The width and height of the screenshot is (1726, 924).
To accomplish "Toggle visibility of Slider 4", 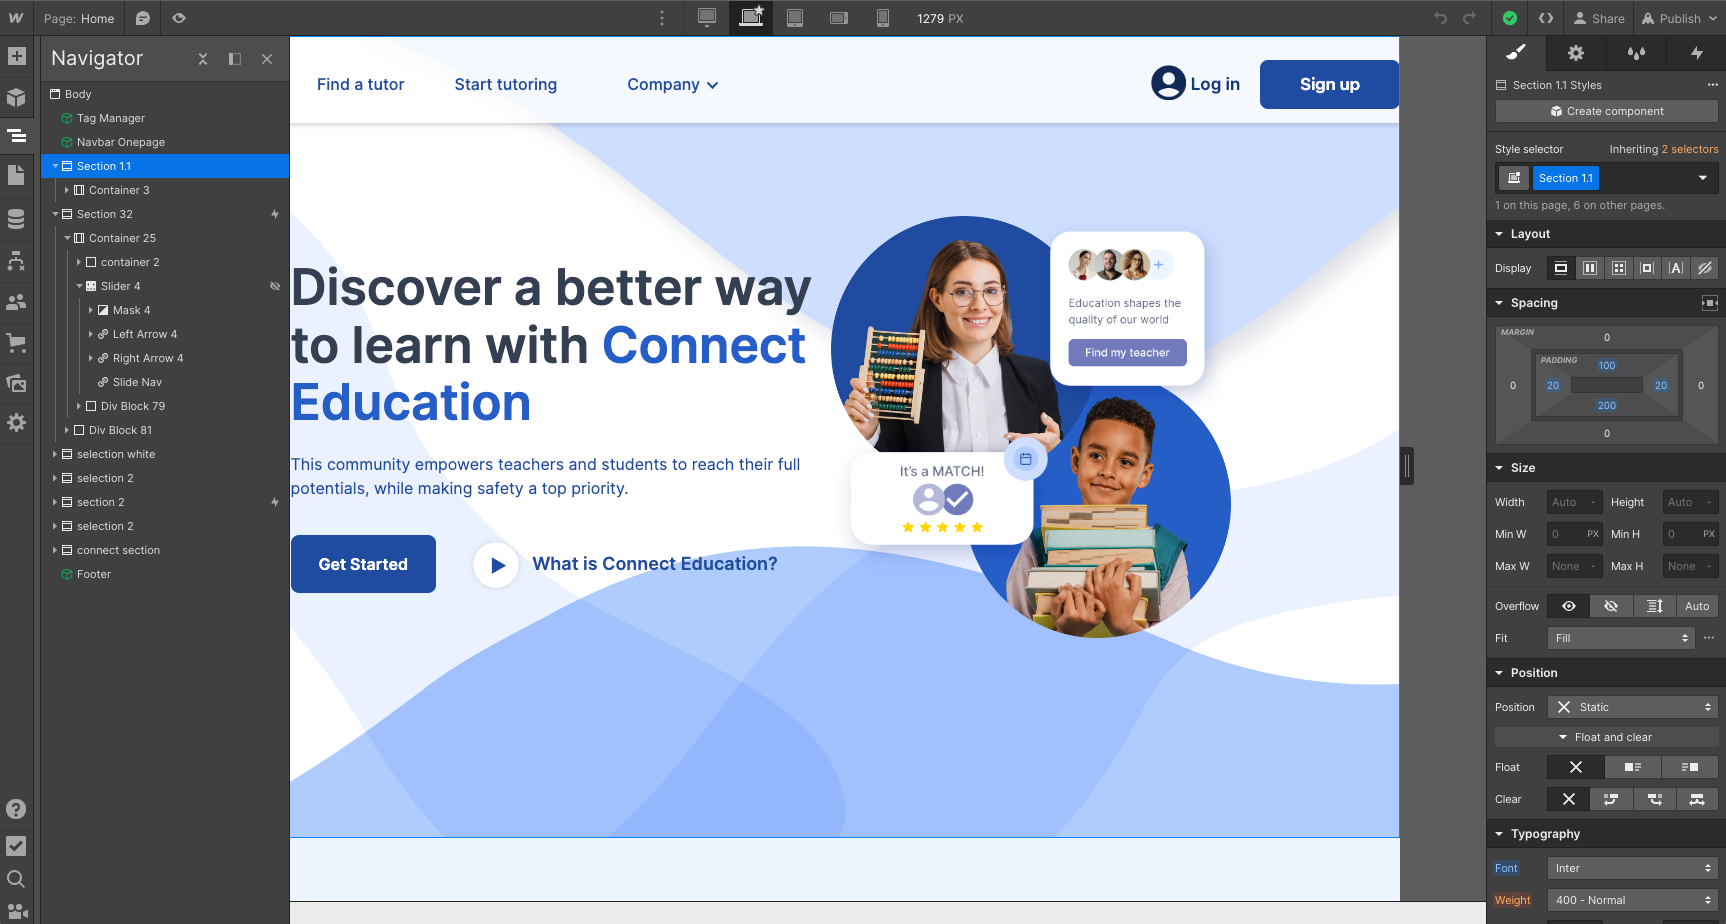I will click(x=275, y=286).
